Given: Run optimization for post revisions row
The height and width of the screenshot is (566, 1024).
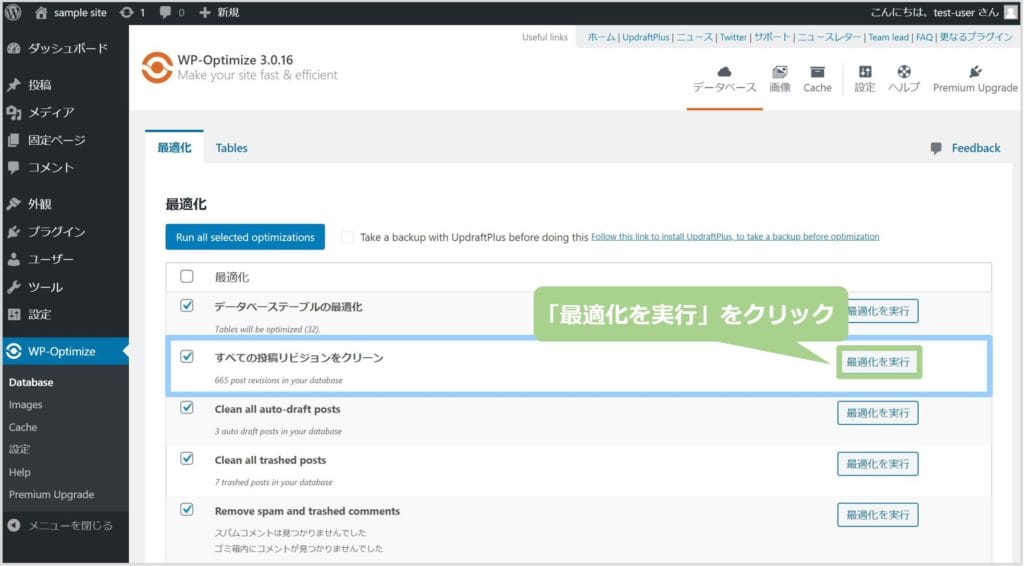Looking at the screenshot, I should 878,362.
